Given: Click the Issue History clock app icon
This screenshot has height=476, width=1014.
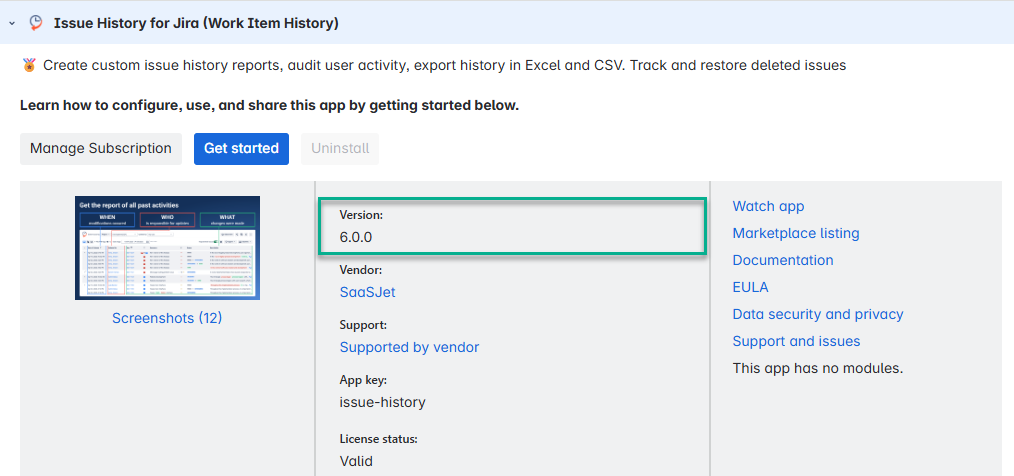Looking at the screenshot, I should click(36, 22).
